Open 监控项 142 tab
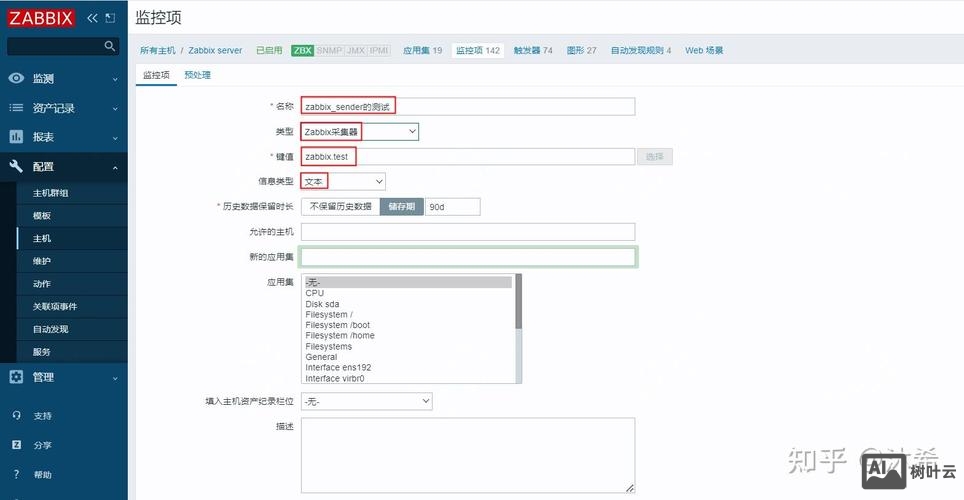Viewport: 964px width, 500px height. (478, 50)
